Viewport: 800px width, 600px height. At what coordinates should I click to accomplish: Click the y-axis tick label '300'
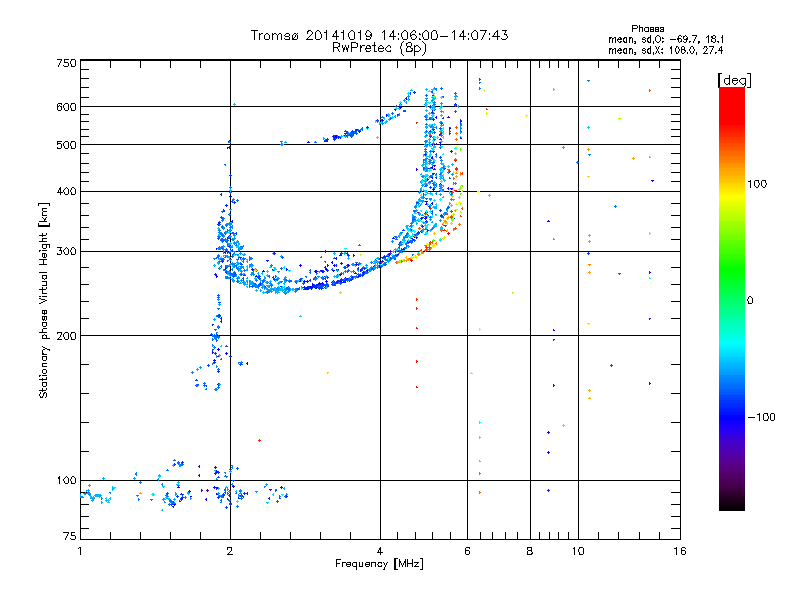click(66, 251)
